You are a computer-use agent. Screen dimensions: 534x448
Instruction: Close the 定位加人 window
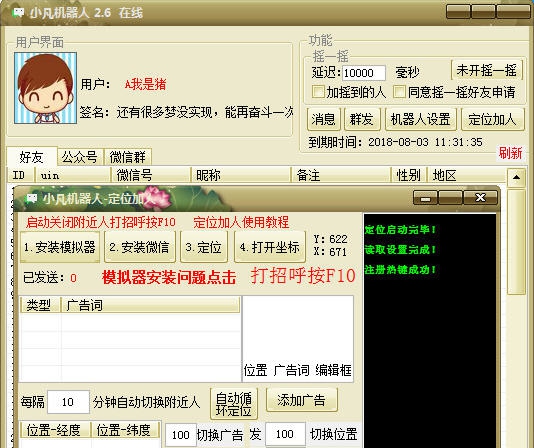(x=480, y=198)
